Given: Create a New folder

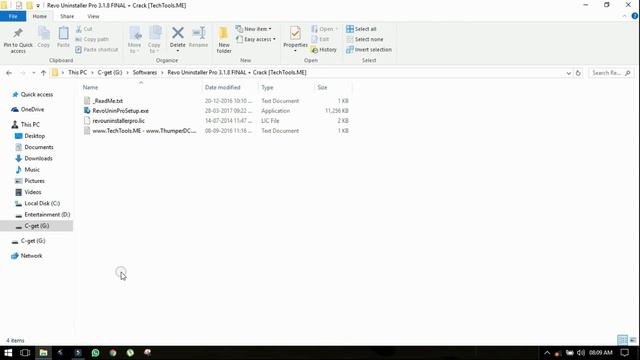Looking at the screenshot, I should tap(224, 40).
